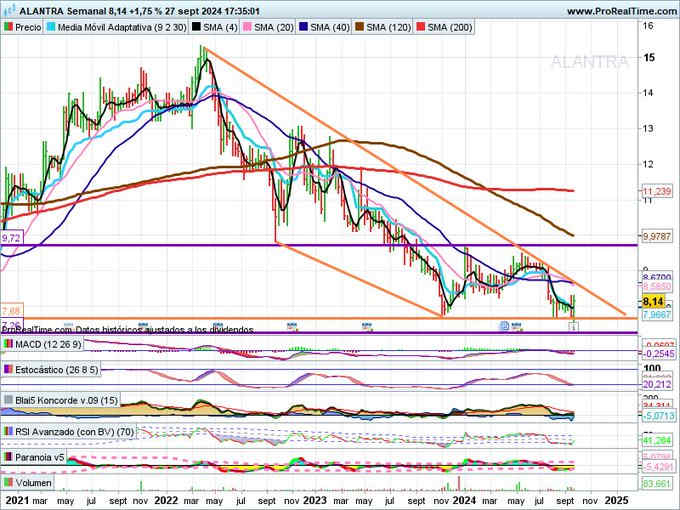
Task: Open the RSI Avanzado (con BV) label
Action: (x=74, y=432)
